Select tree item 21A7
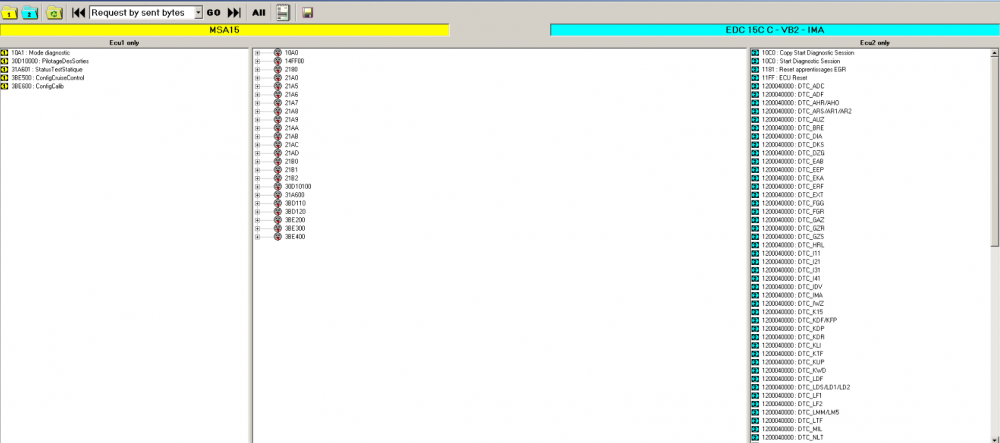The image size is (1000, 443). (291, 103)
